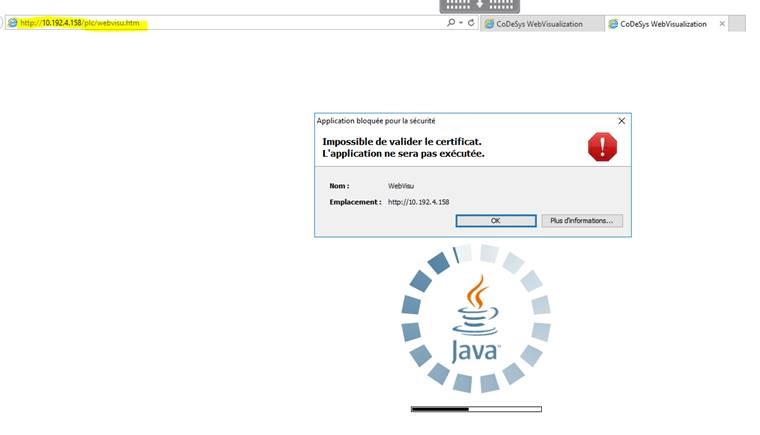Click the Internet Explorer page icon in address bar
The height and width of the screenshot is (435, 760).
coord(12,23)
